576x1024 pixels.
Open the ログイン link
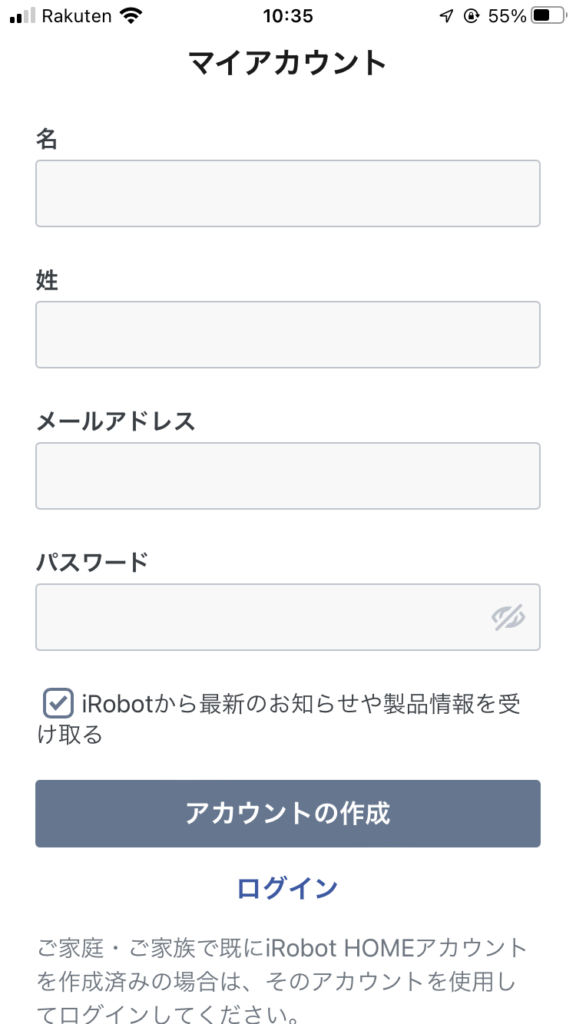pyautogui.click(x=287, y=888)
